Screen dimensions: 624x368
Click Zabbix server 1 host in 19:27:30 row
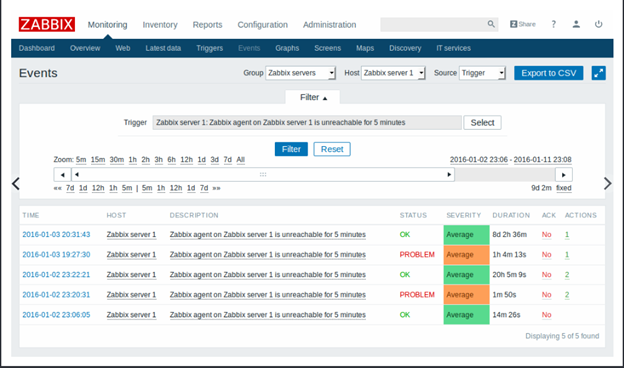(x=131, y=255)
